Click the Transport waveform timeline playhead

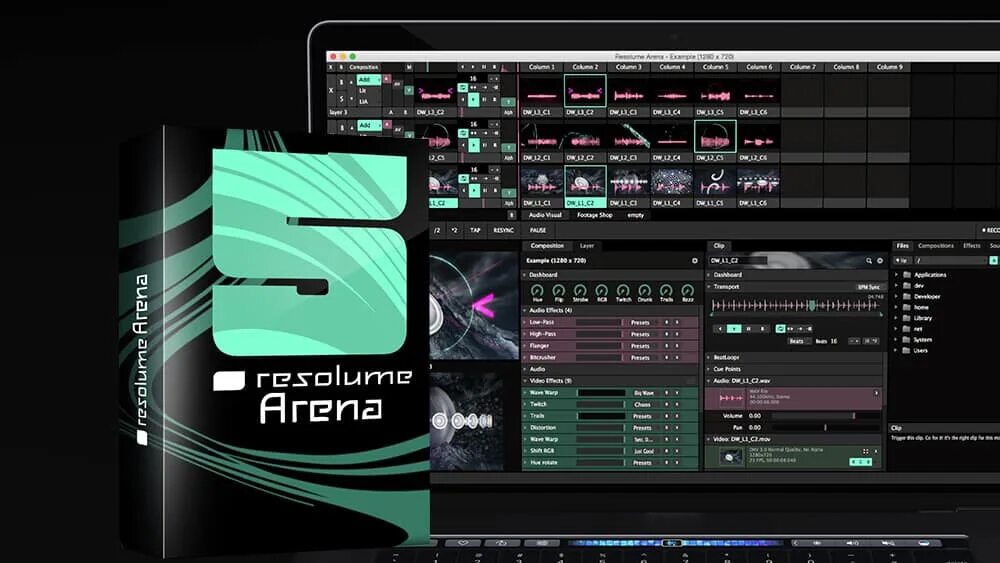coord(812,306)
